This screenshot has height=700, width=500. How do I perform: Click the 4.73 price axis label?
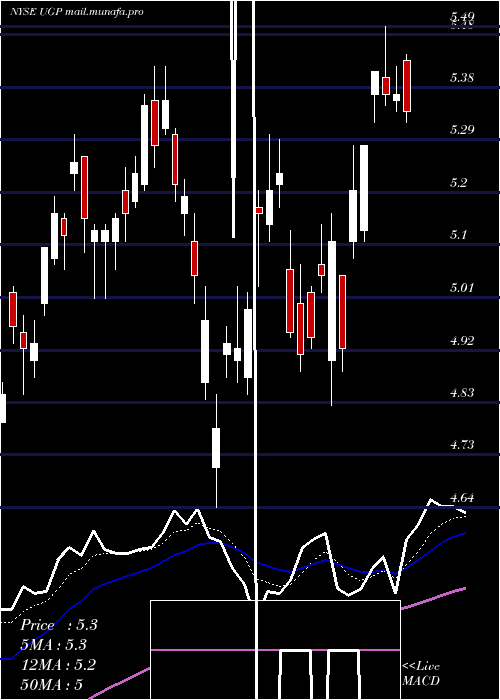click(462, 445)
